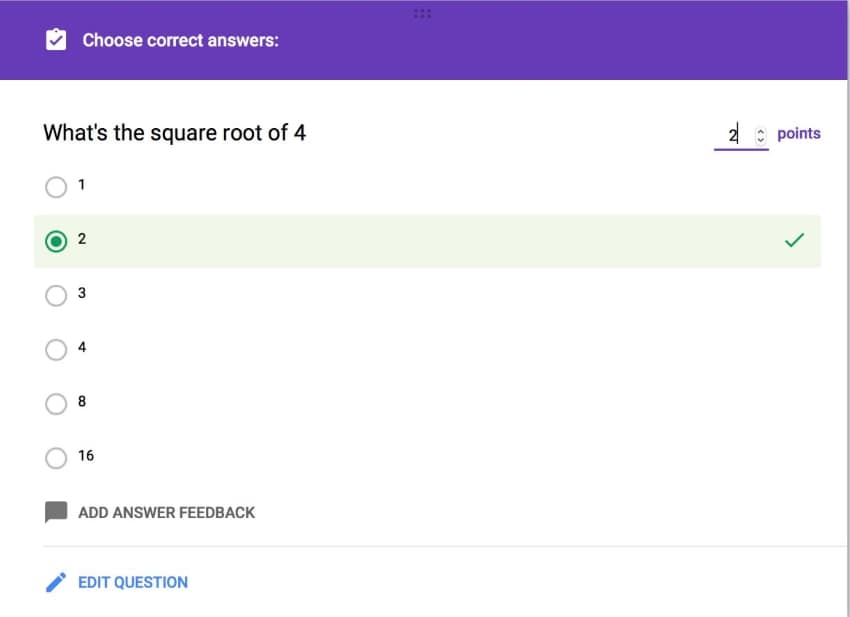Screen dimensions: 850x617
Task: Decrease points with the stepper down arrow
Action: [760, 138]
